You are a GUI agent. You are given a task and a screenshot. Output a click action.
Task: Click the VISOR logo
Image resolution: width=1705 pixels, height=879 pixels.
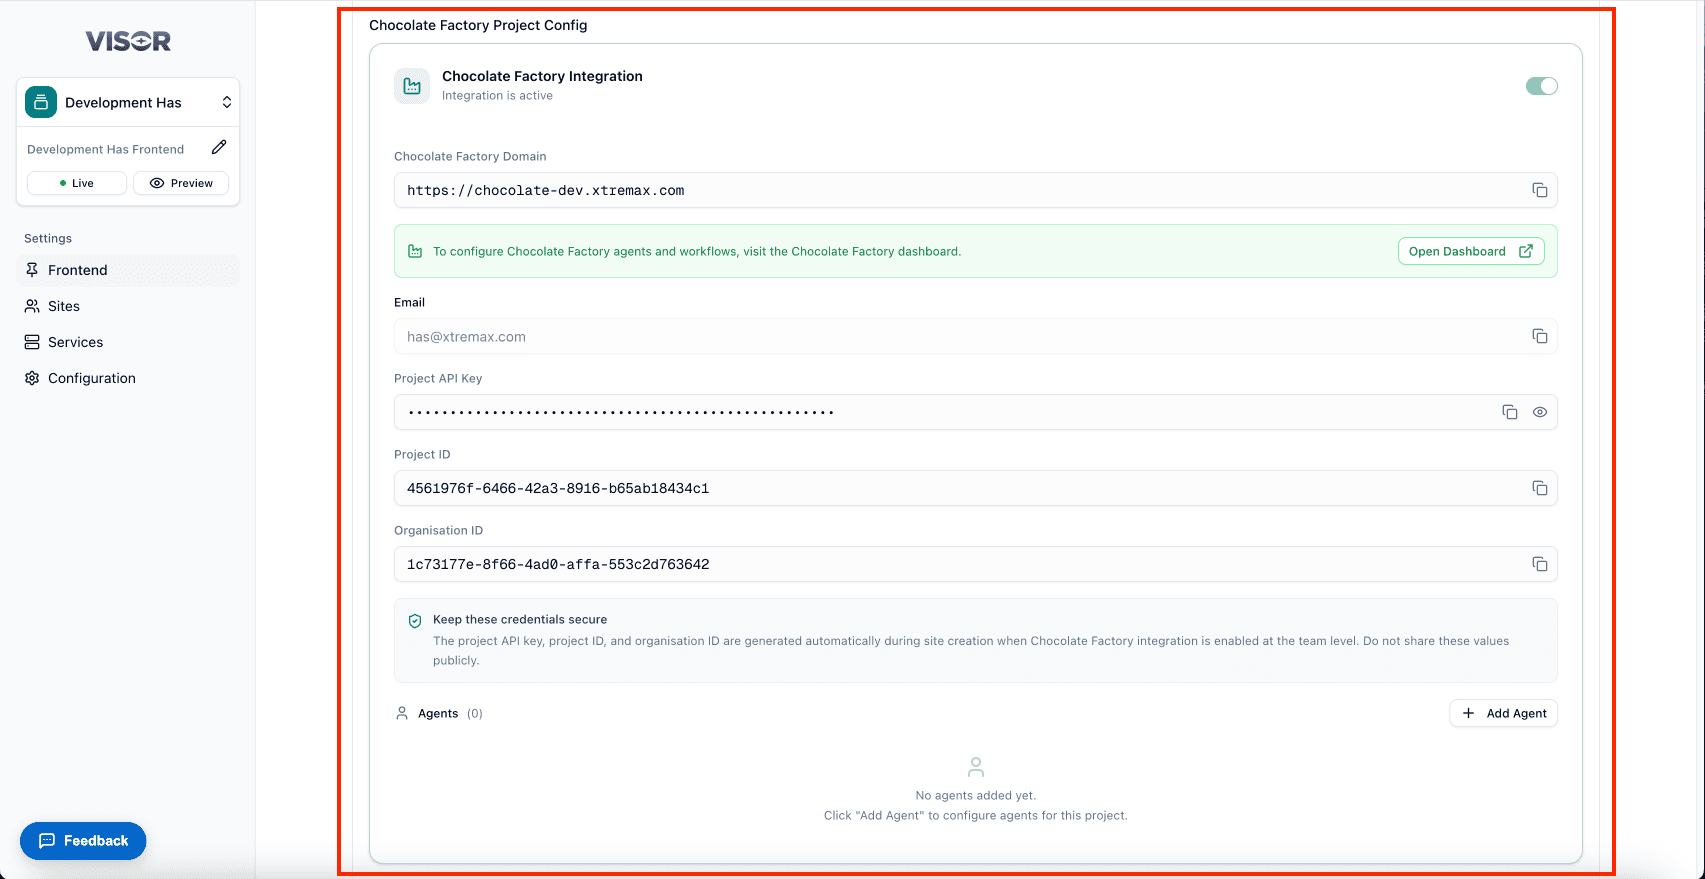pos(128,41)
